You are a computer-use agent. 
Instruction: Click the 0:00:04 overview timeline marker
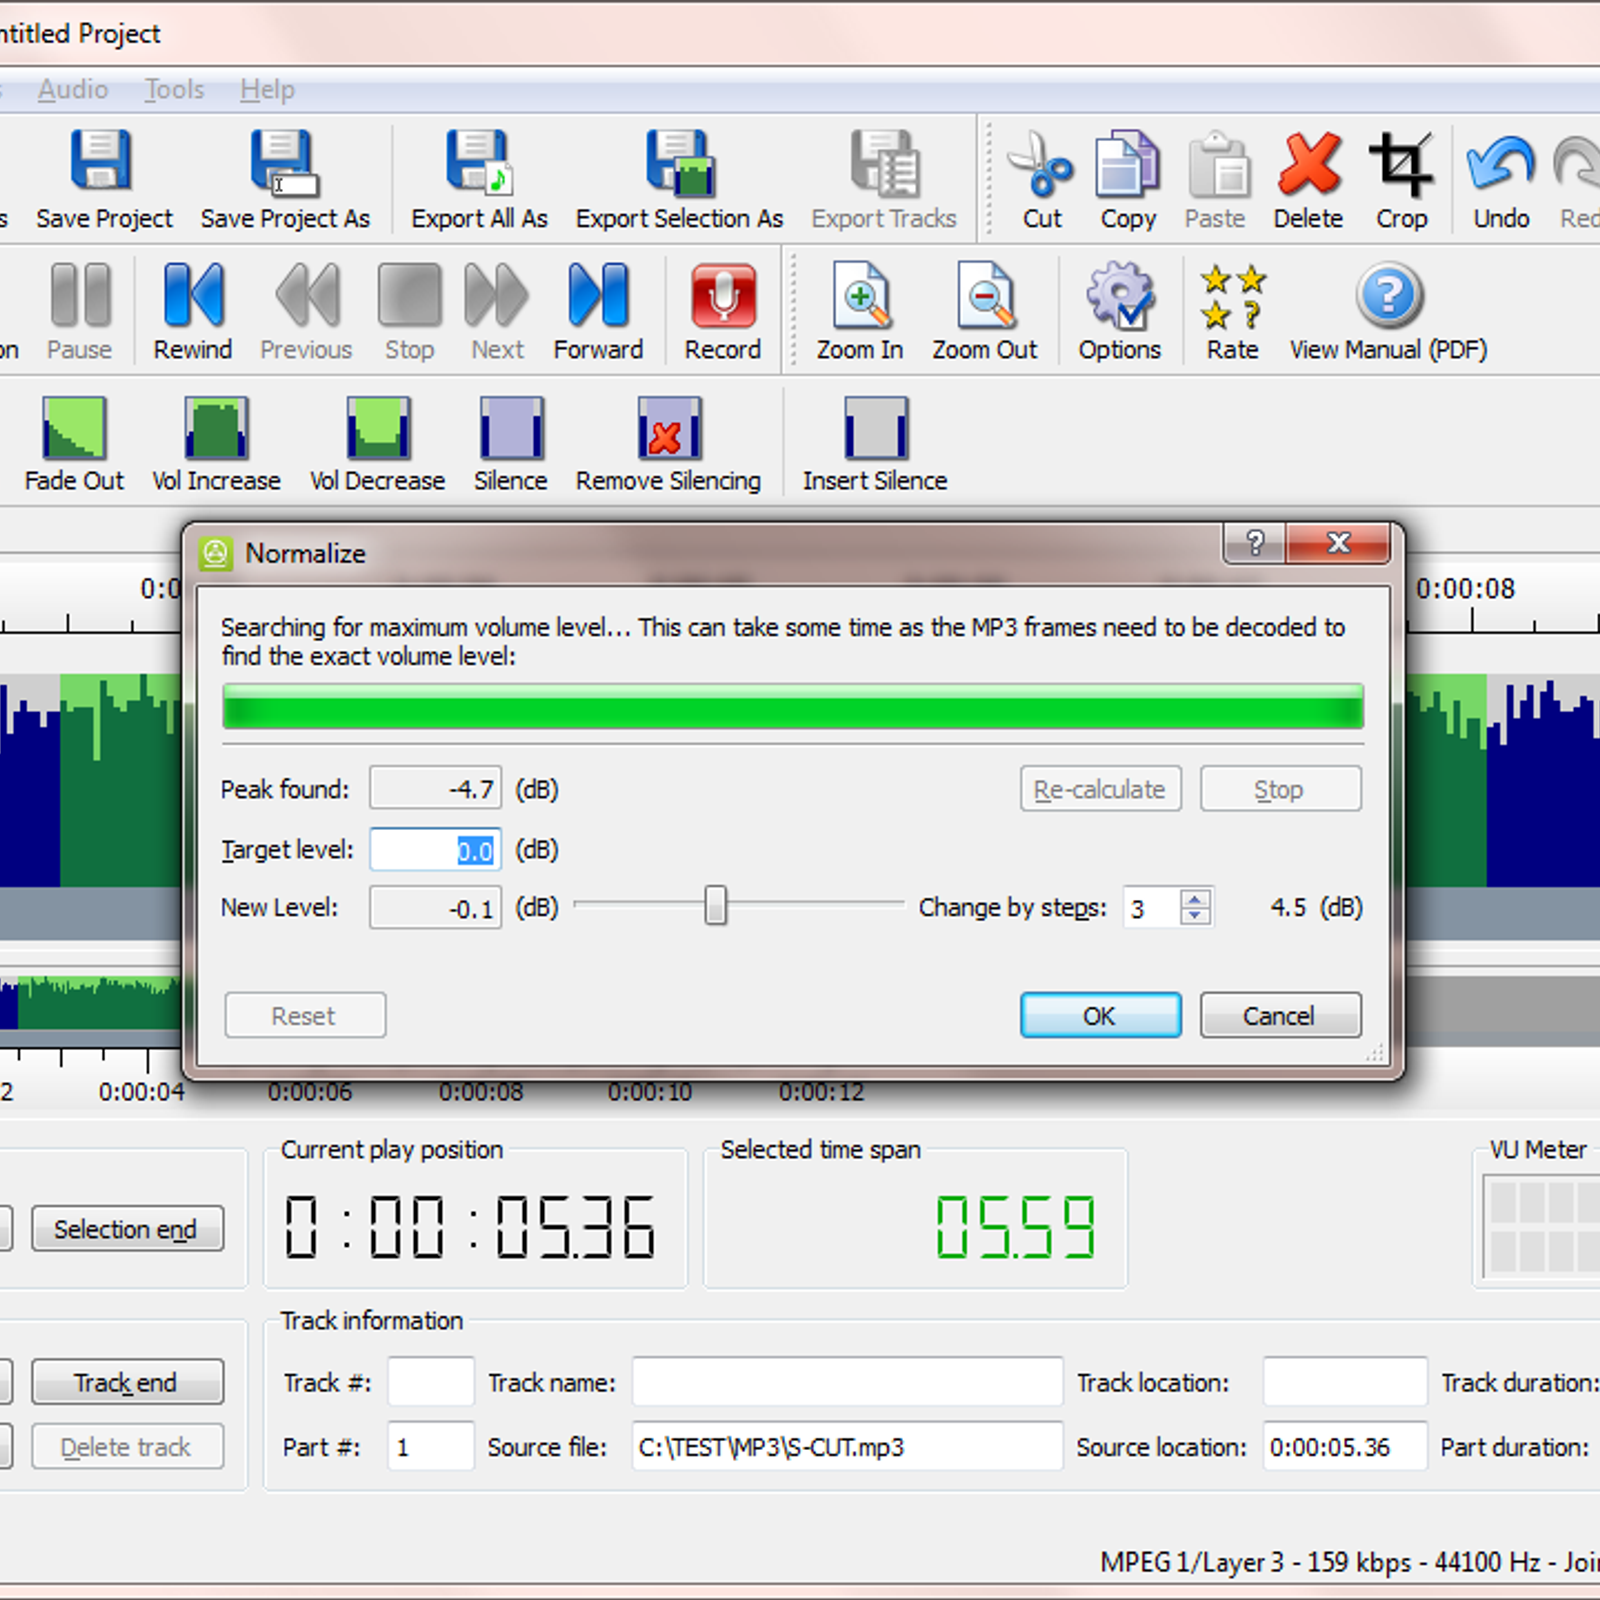[x=141, y=1091]
